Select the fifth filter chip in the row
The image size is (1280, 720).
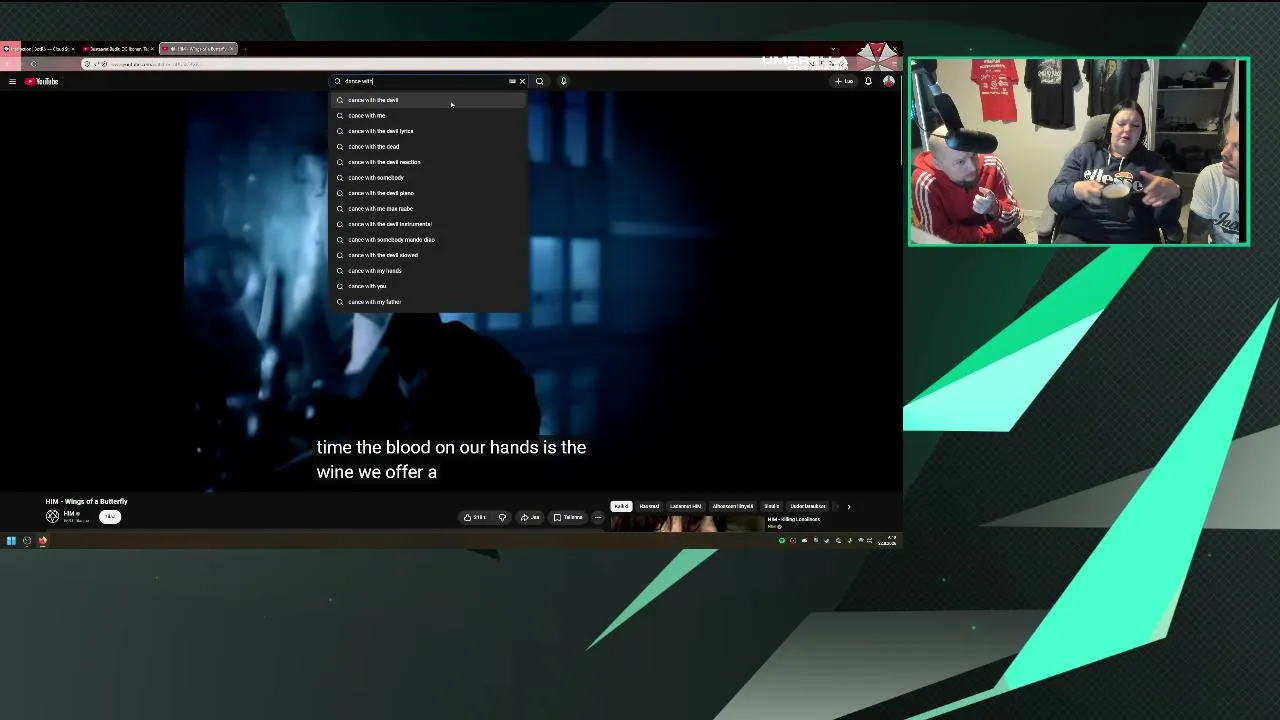(772, 506)
